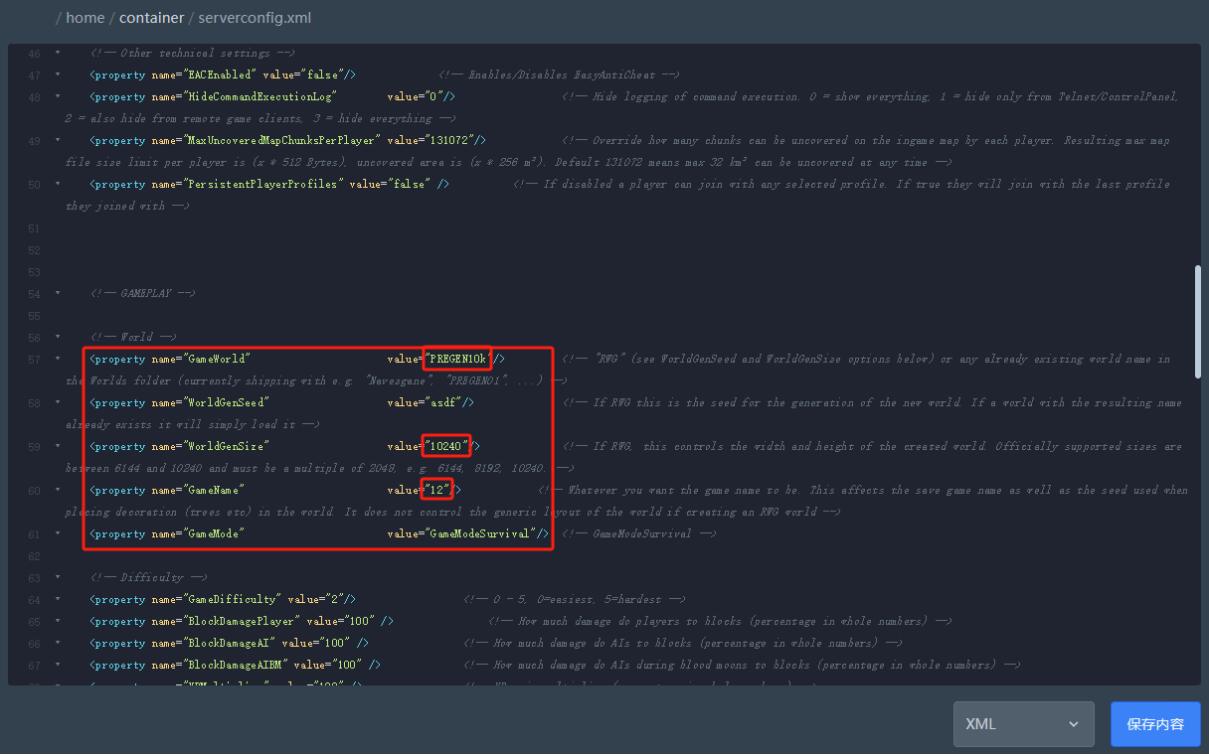Toggle fold arrow on line 47

pos(57,74)
